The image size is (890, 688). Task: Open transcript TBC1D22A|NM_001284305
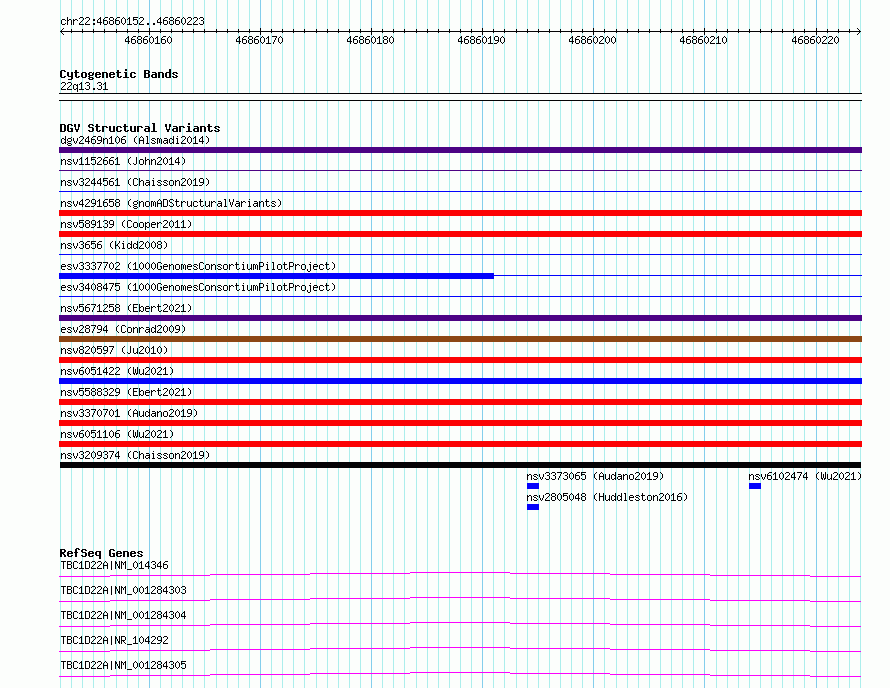pyautogui.click(x=123, y=665)
